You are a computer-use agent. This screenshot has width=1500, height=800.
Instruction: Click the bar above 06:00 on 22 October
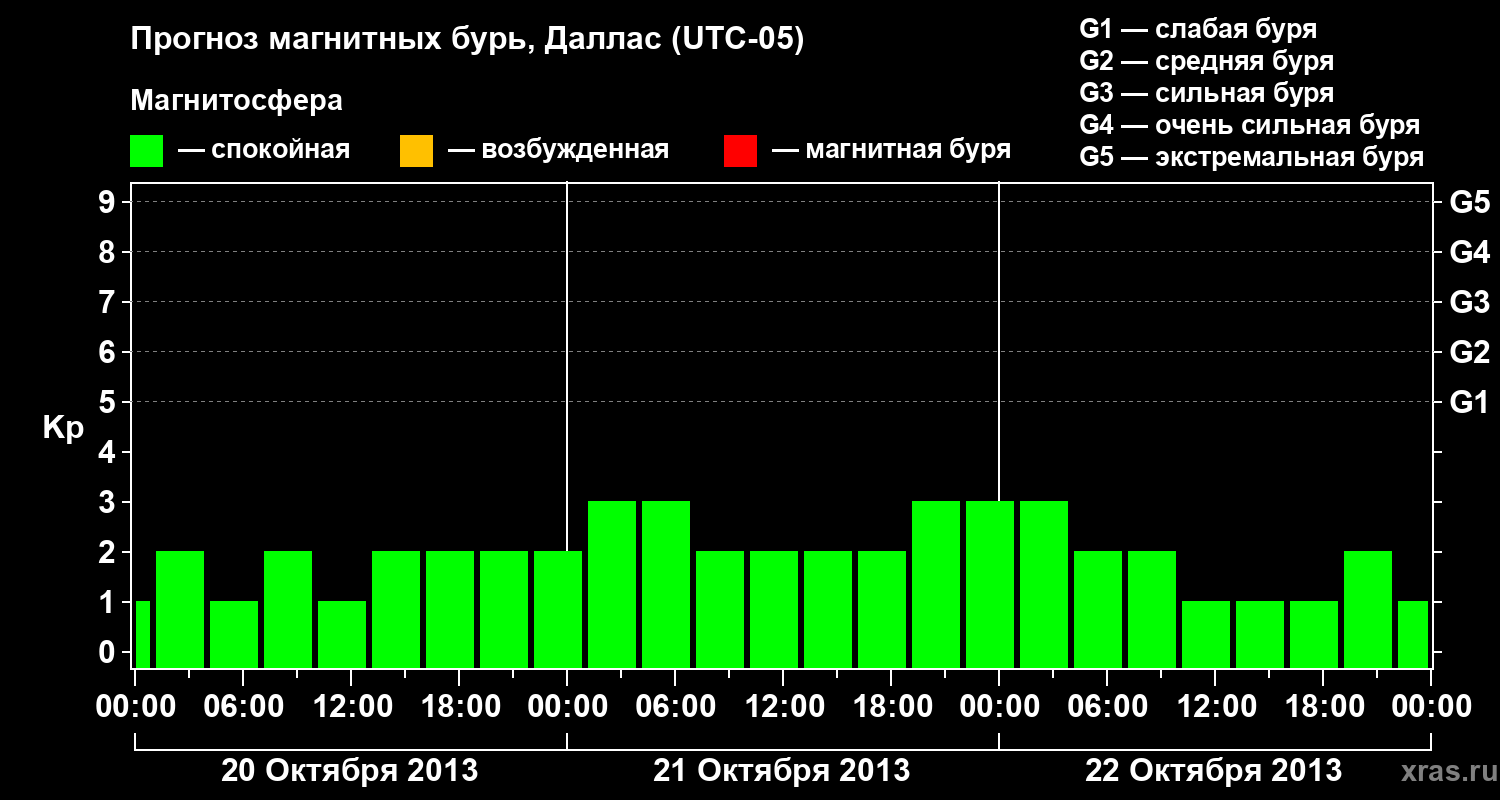pyautogui.click(x=1098, y=609)
